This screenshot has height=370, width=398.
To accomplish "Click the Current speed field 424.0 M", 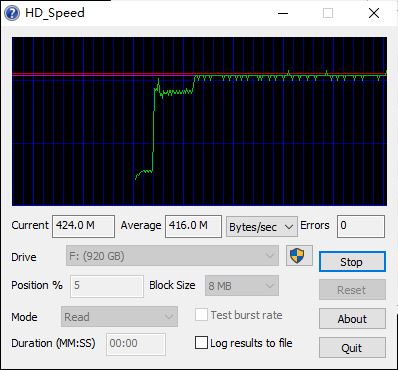I will tap(83, 226).
